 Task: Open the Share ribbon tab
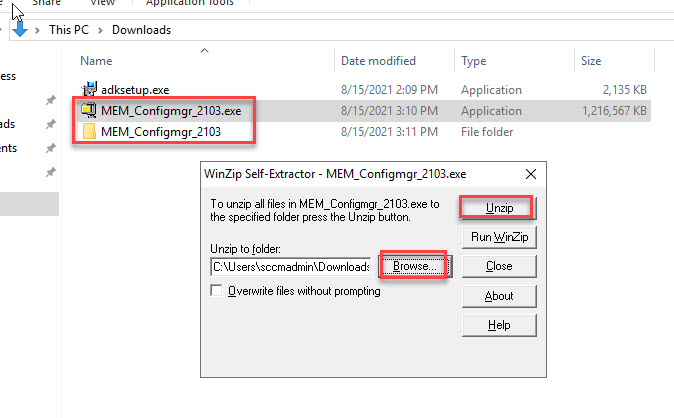(x=46, y=4)
